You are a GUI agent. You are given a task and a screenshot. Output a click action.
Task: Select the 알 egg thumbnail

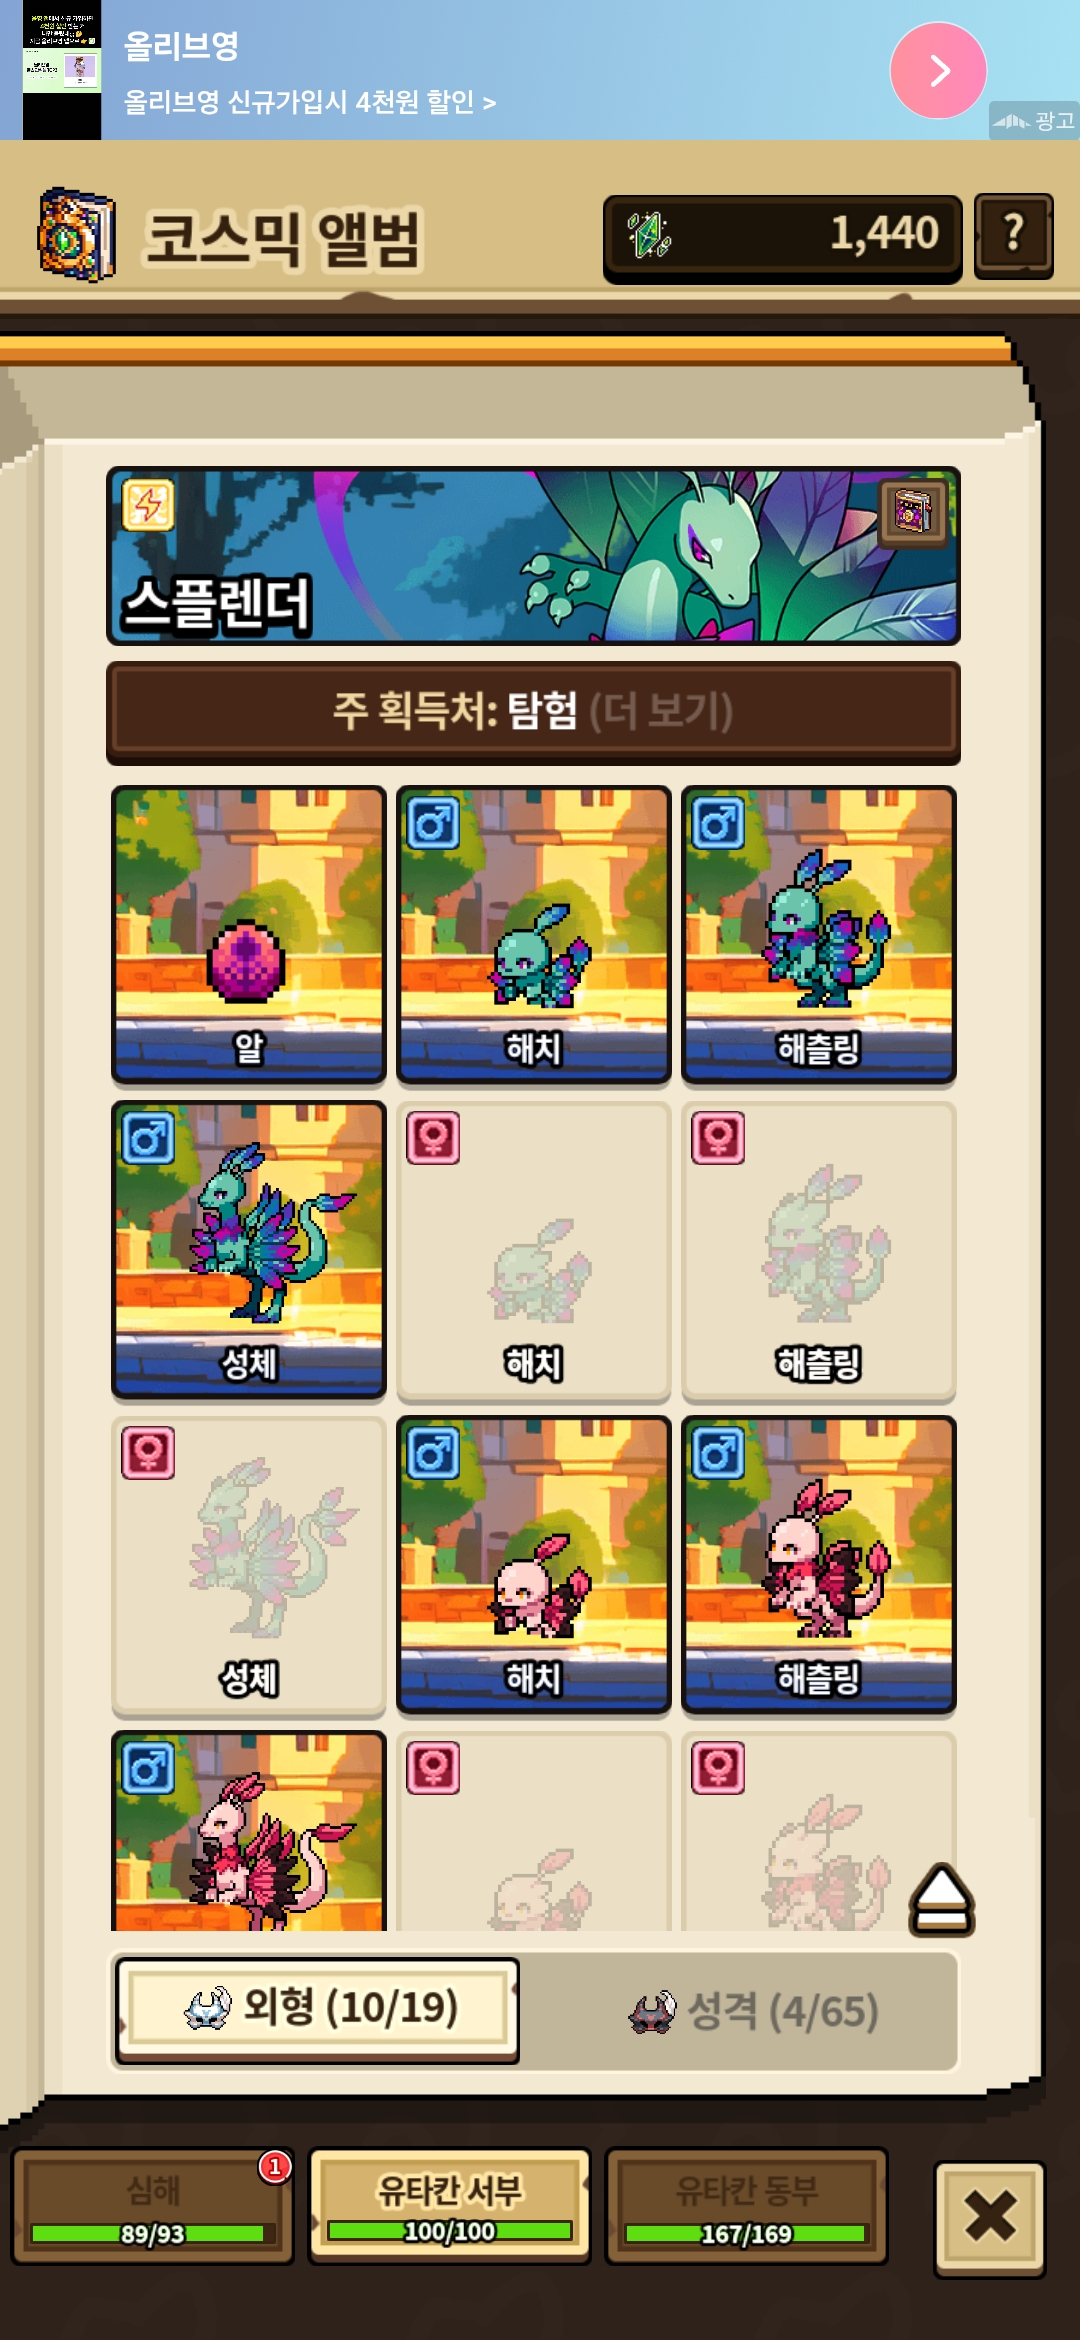click(x=248, y=934)
